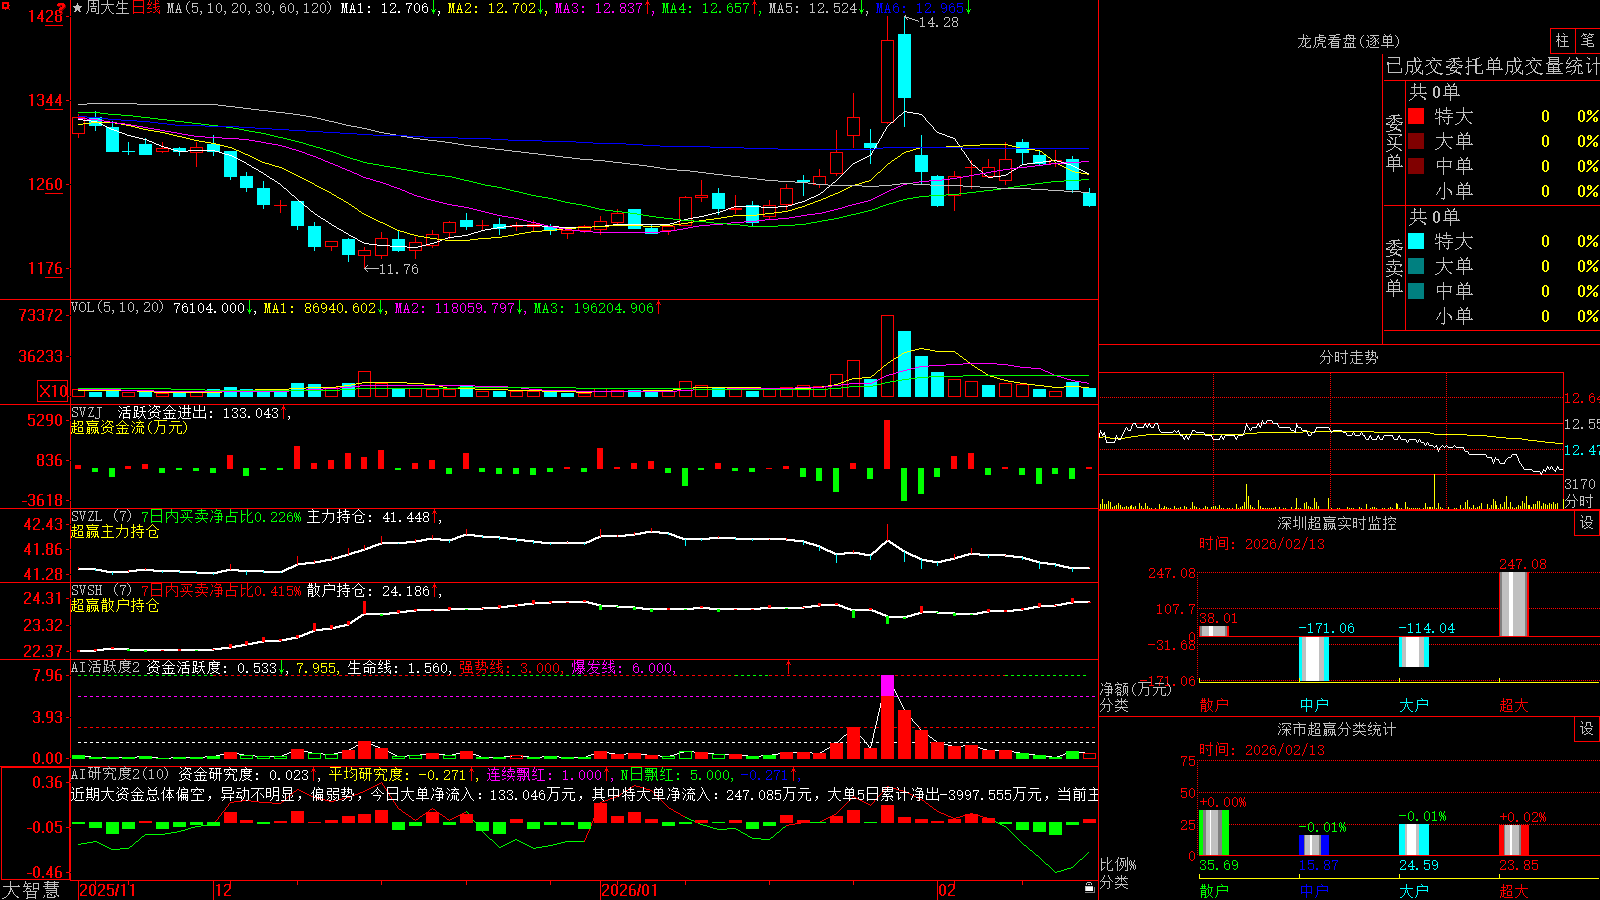This screenshot has width=1600, height=900.
Task: Click the 分时走势 panel title
Action: click(1348, 357)
